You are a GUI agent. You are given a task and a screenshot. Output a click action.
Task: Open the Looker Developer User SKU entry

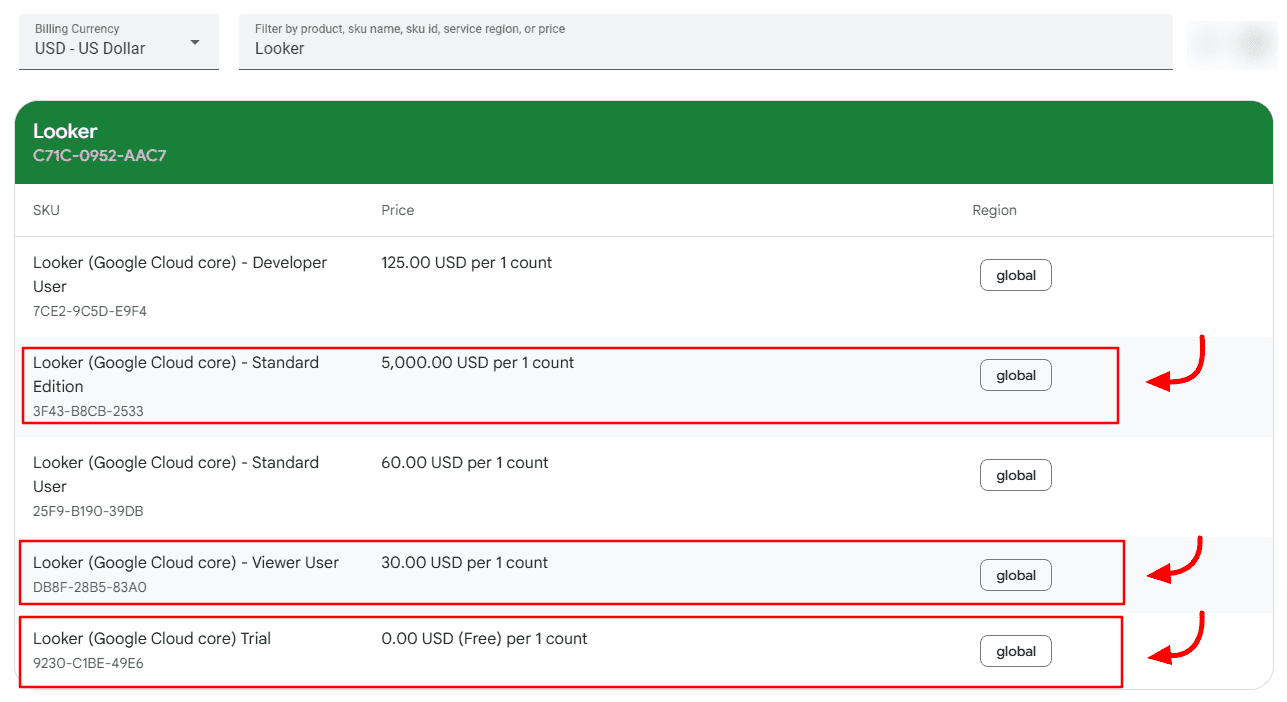(x=178, y=274)
